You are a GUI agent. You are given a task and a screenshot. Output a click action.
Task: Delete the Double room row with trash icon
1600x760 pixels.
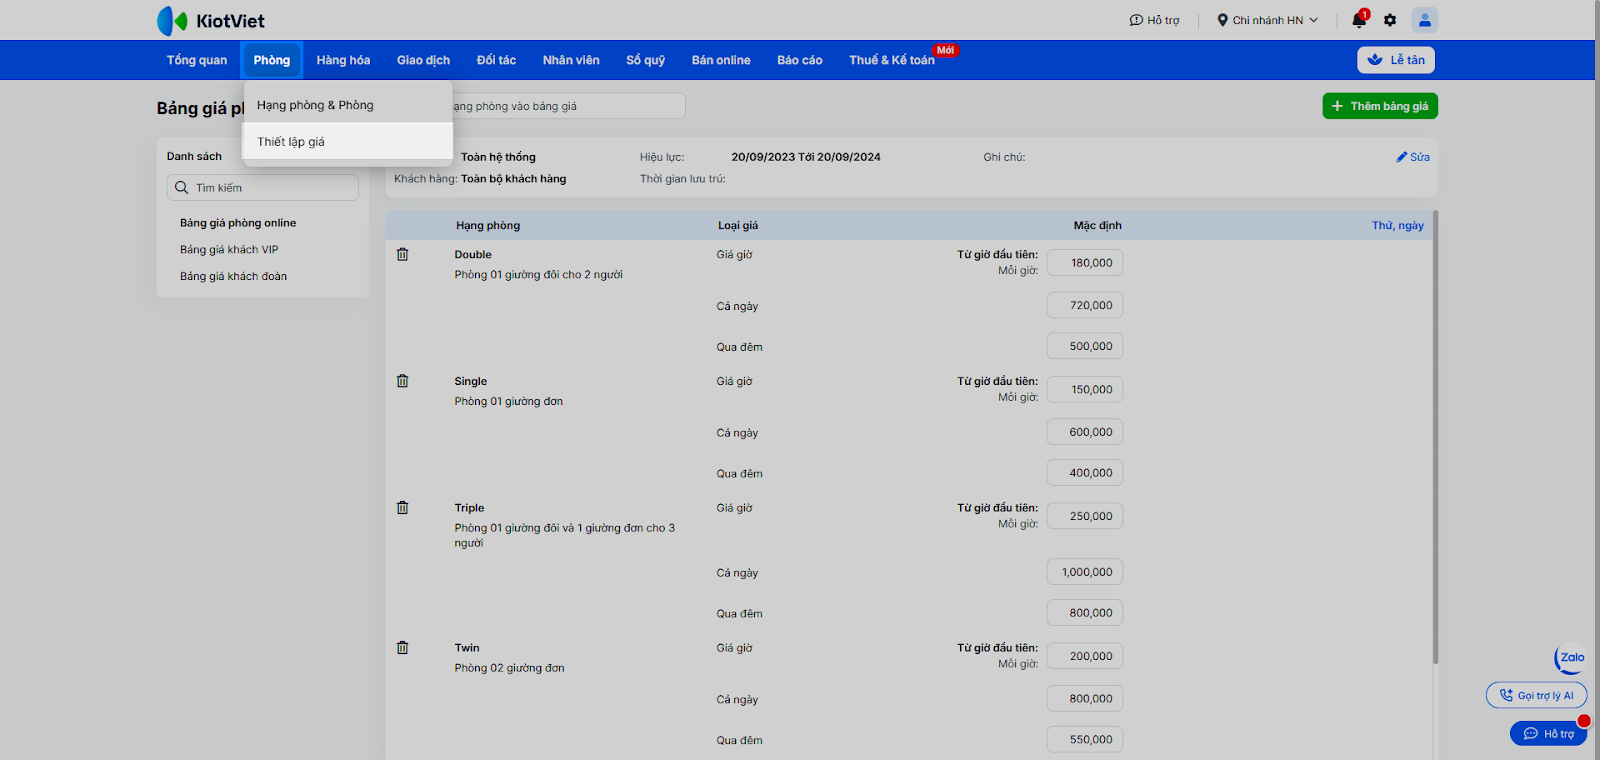click(x=402, y=255)
